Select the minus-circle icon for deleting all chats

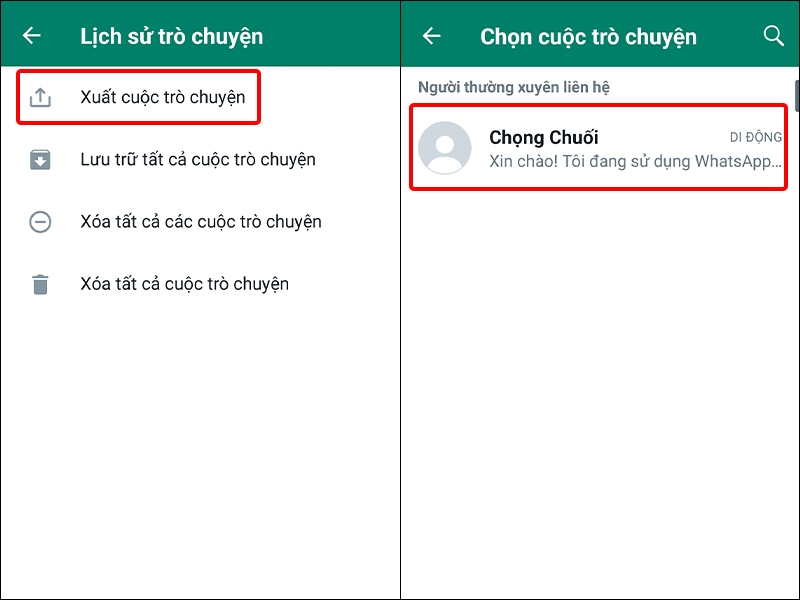click(41, 222)
